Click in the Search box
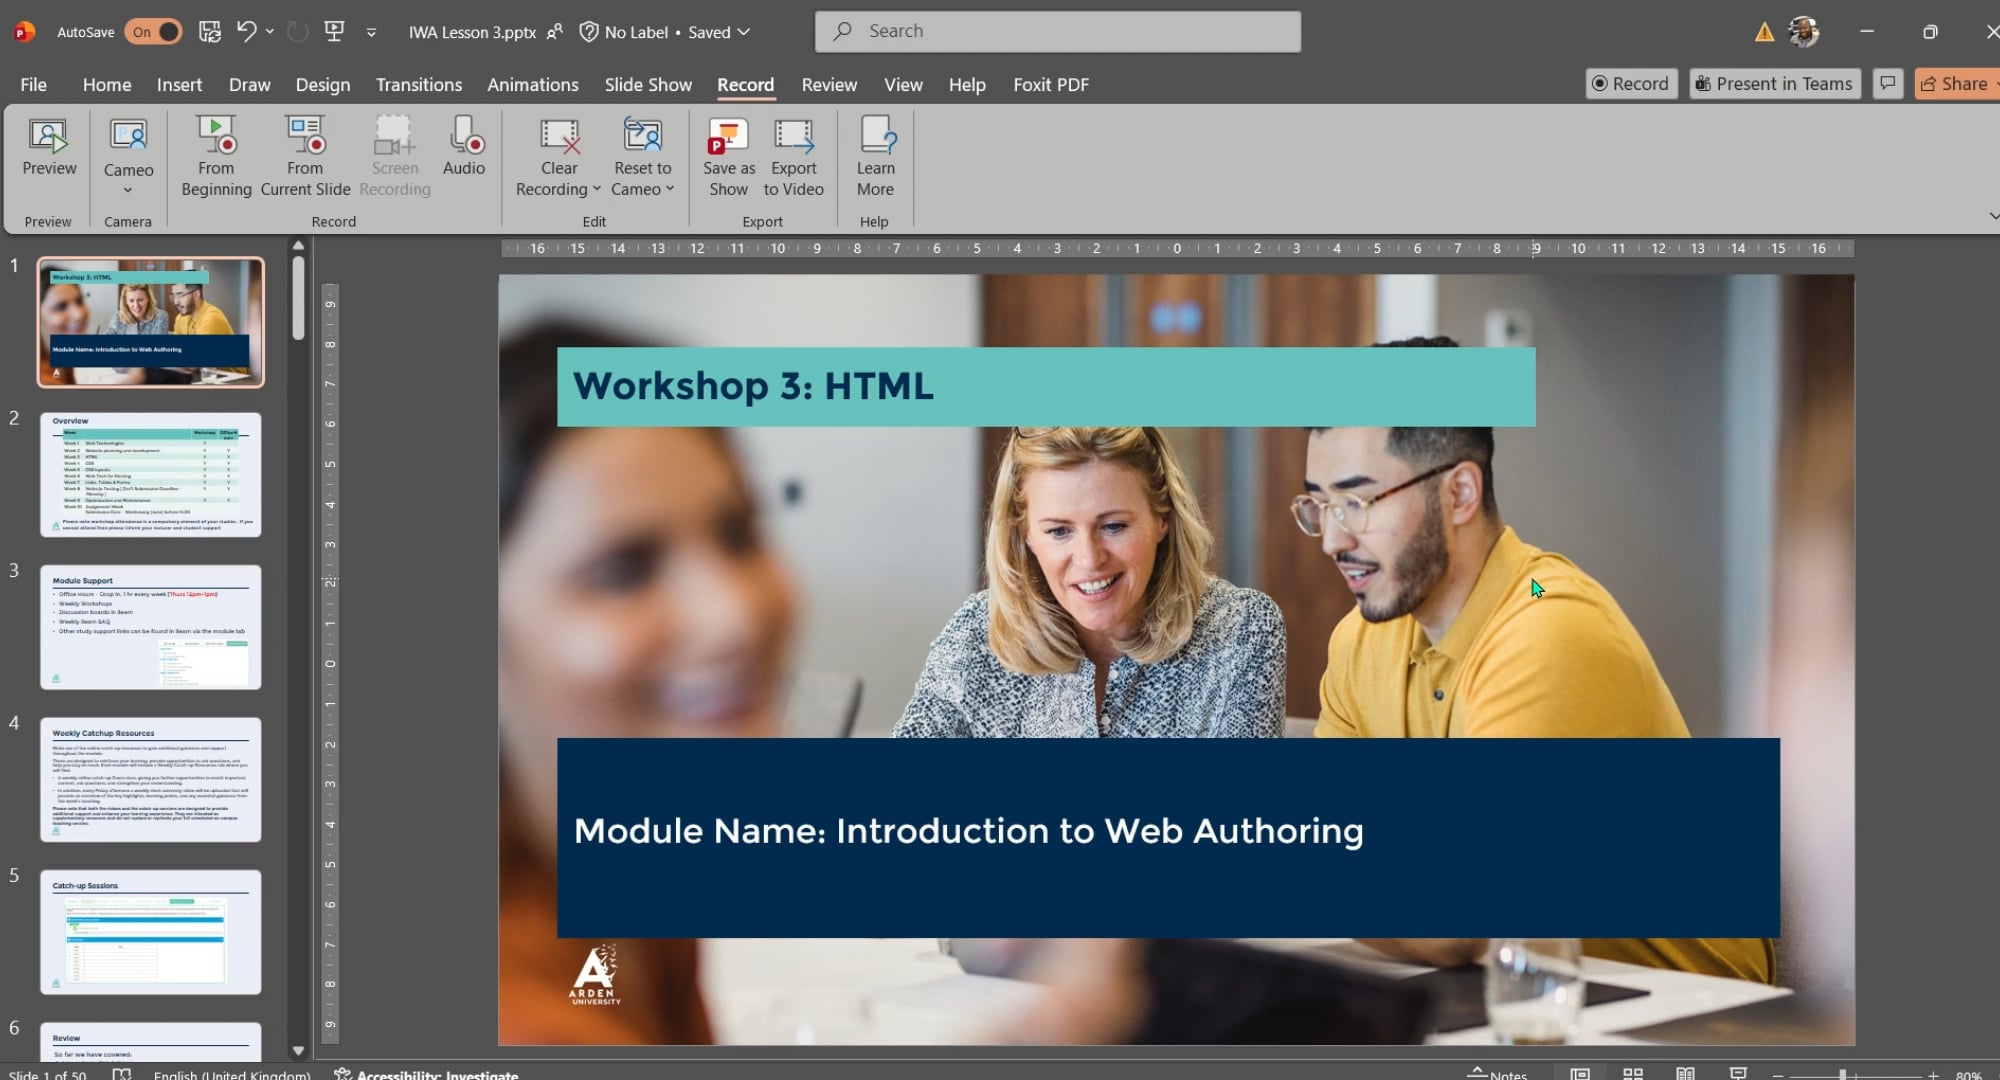The height and width of the screenshot is (1080, 2000). (x=1058, y=32)
